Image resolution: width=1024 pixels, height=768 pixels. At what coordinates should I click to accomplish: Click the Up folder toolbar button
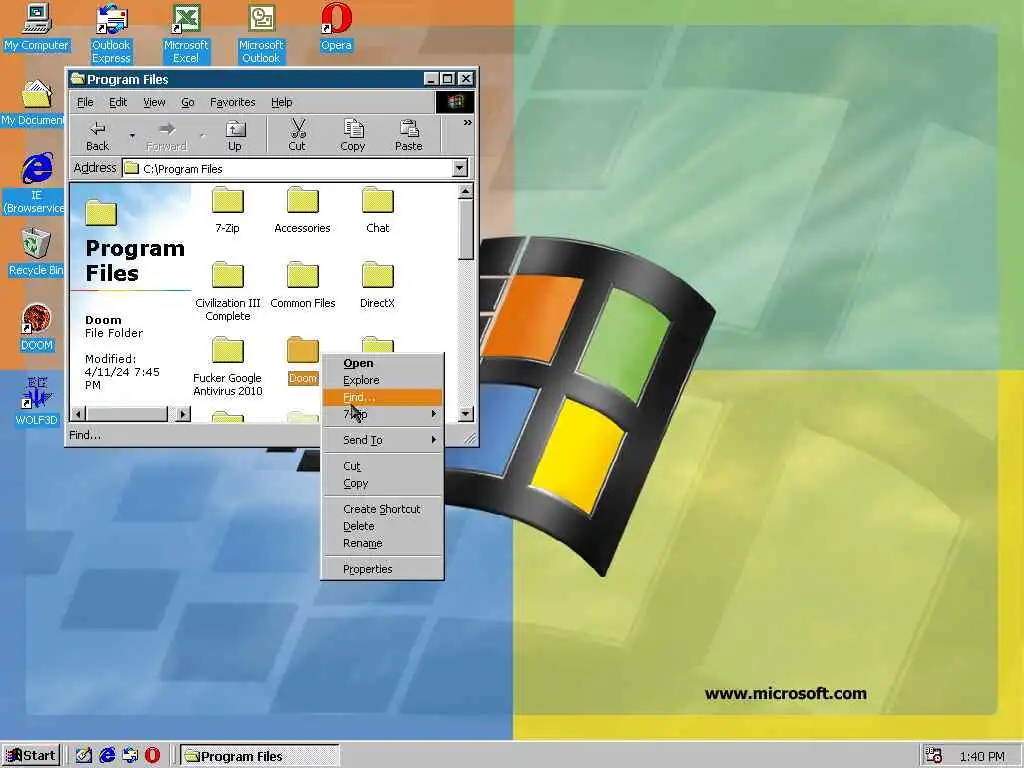click(234, 136)
